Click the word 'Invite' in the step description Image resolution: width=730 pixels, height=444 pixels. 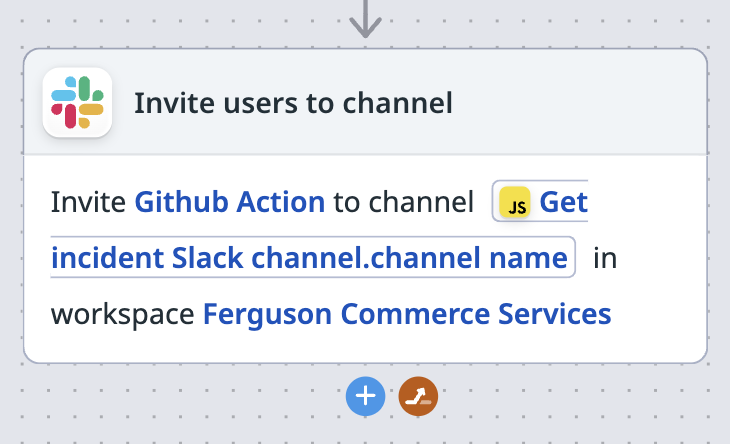[89, 203]
